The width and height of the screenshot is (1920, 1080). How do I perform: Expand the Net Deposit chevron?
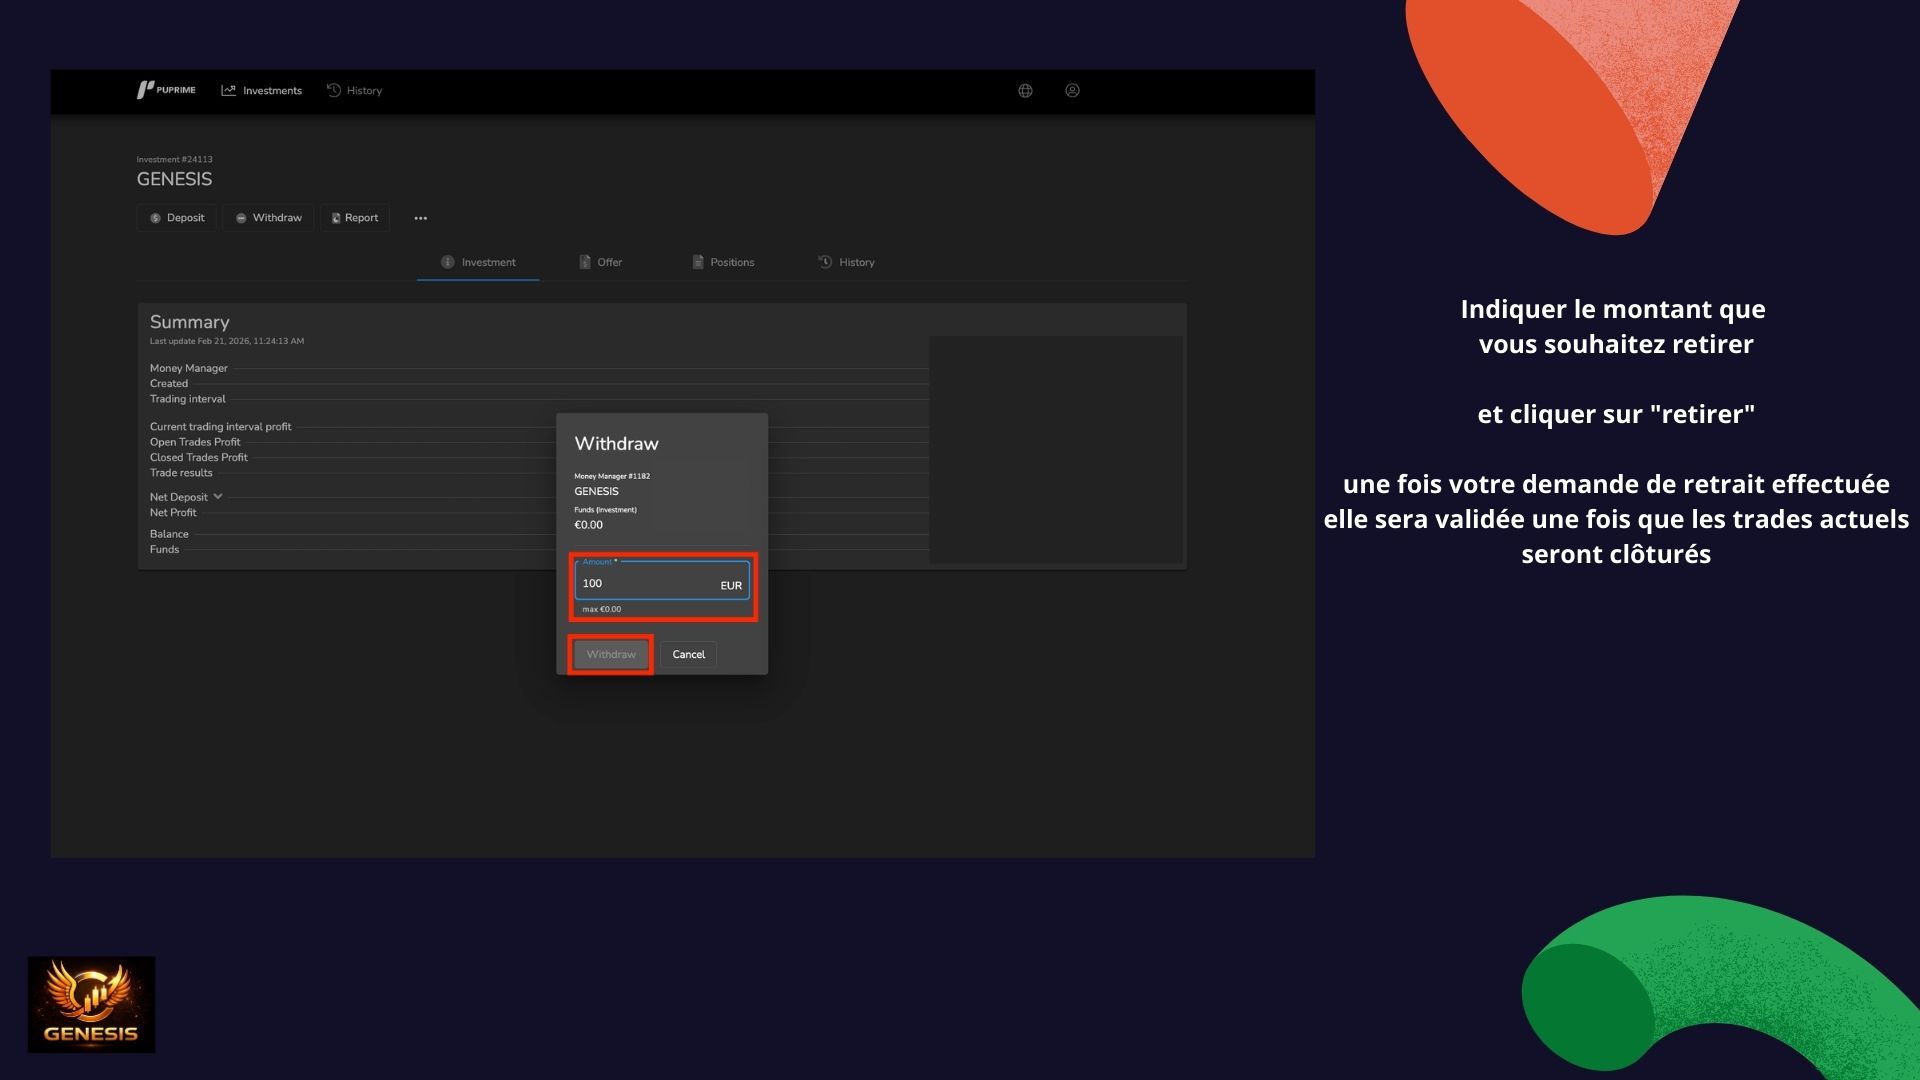(218, 497)
